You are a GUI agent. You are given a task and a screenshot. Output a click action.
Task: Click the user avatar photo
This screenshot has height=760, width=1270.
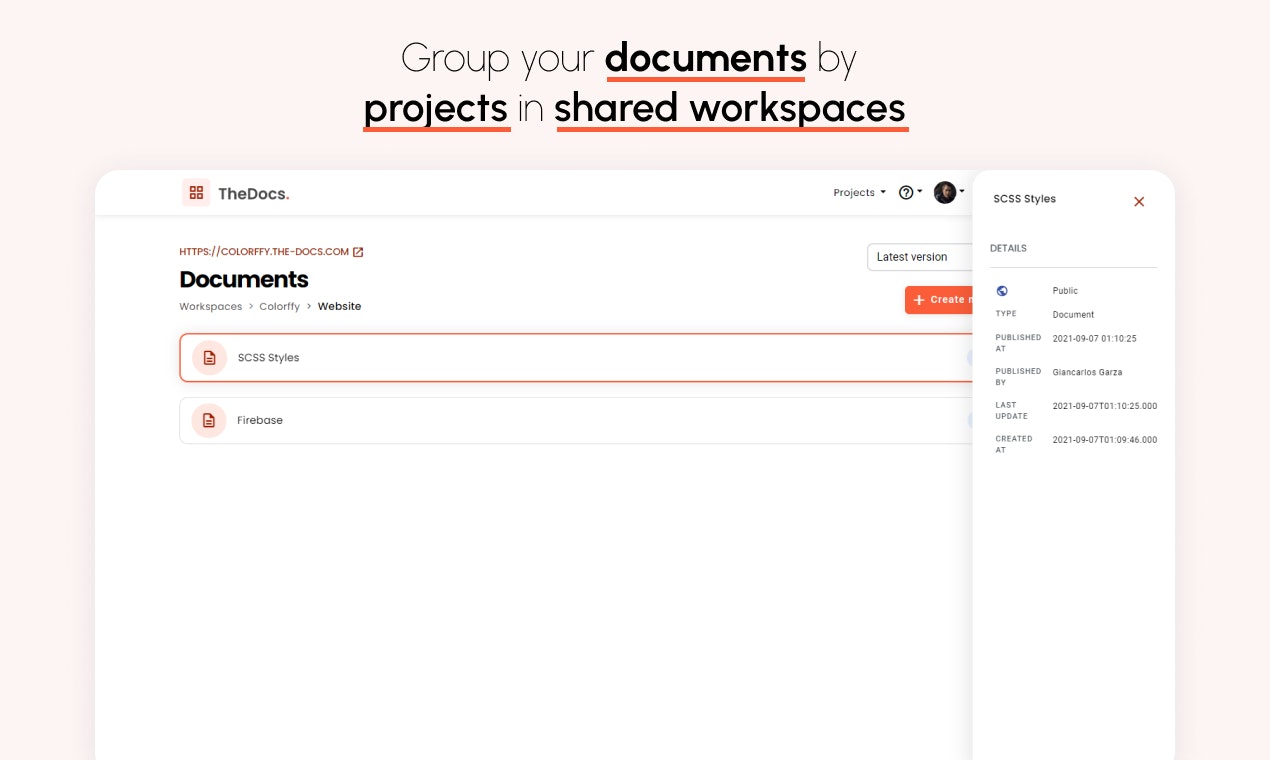(x=946, y=192)
